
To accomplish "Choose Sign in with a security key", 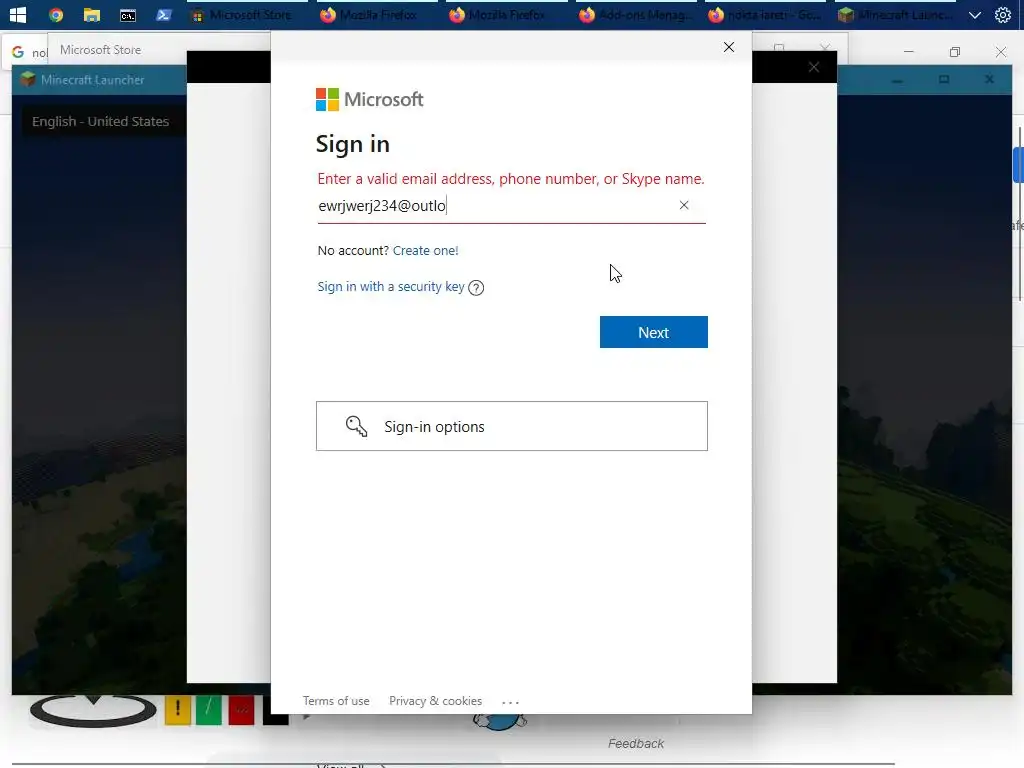I will [391, 287].
